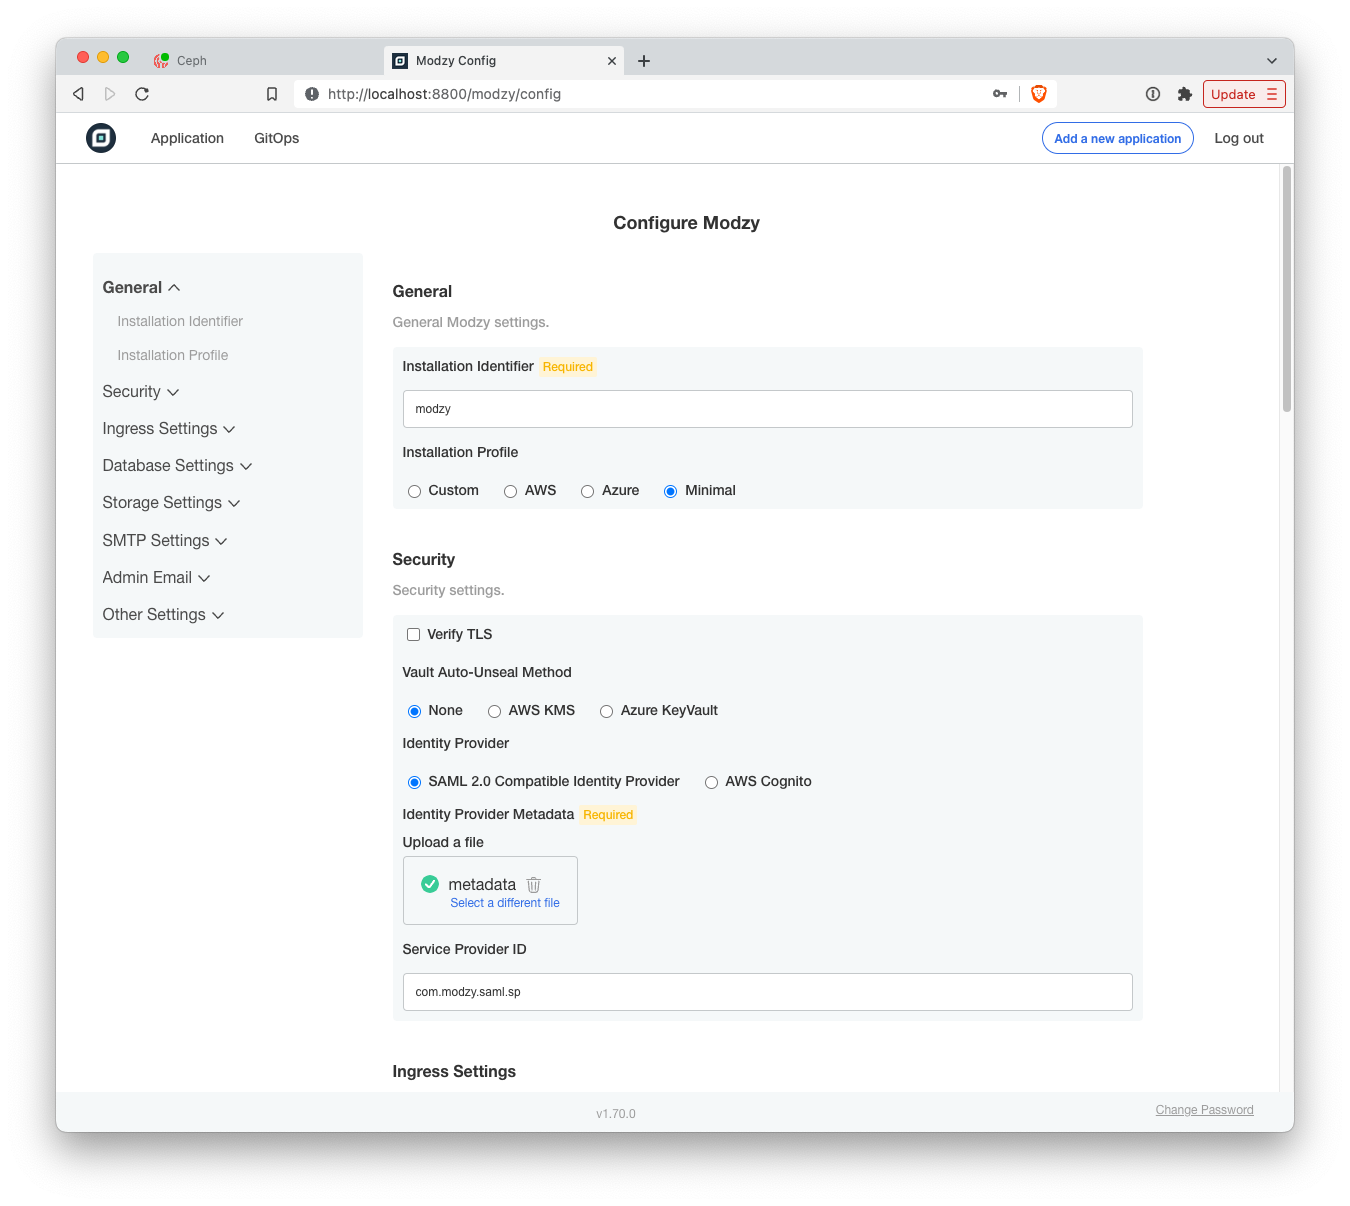This screenshot has width=1350, height=1206.
Task: Open the browser extensions puzzle icon
Action: pos(1185,94)
